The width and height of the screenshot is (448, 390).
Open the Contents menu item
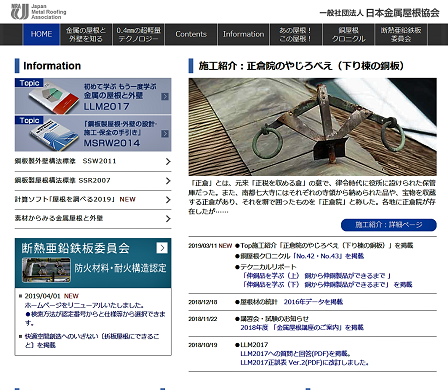coord(191,34)
